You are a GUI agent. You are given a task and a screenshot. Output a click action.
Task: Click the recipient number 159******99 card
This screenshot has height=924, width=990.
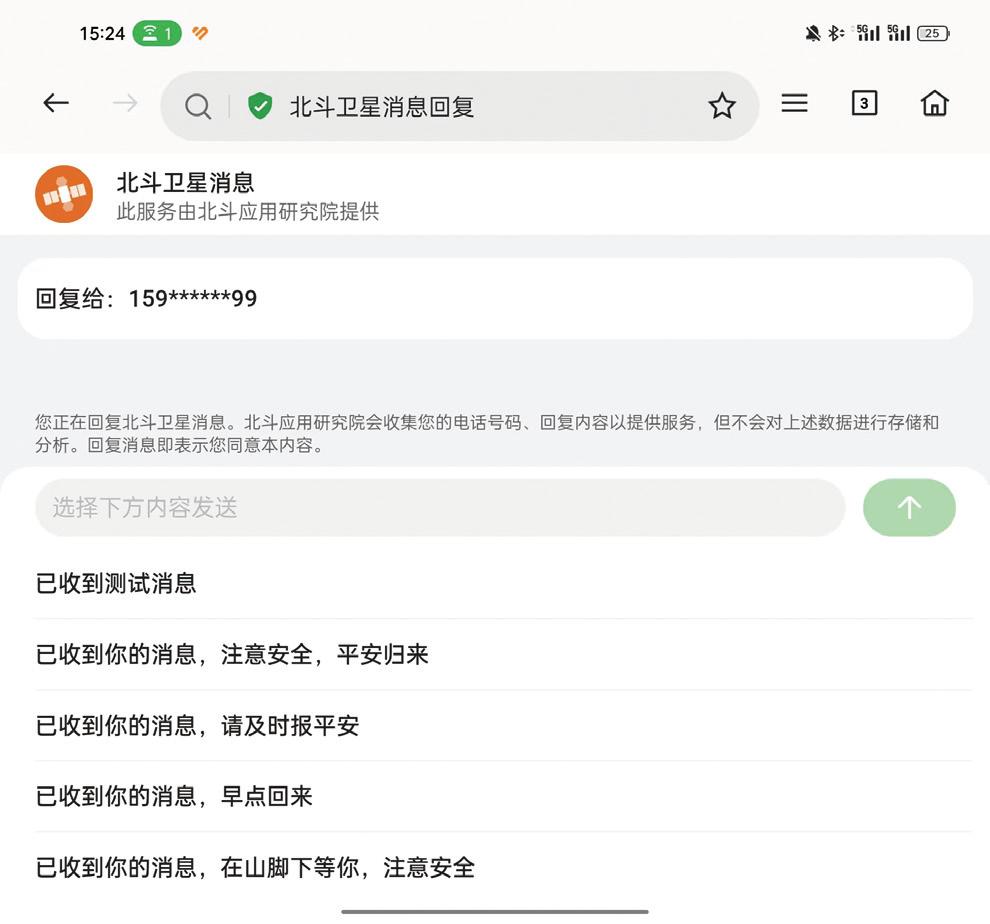[495, 297]
